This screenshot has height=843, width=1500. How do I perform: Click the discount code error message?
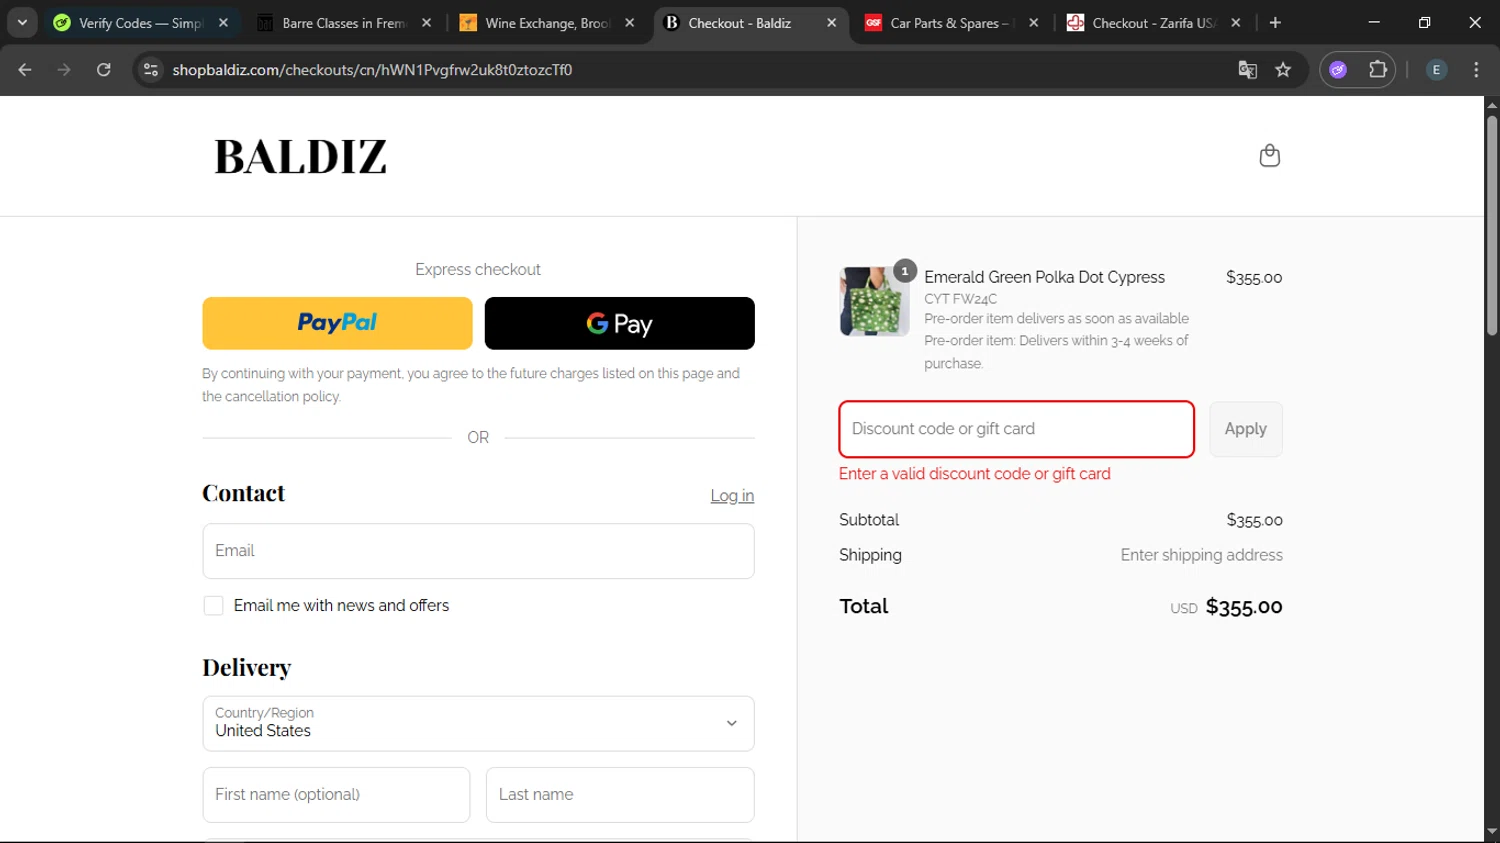[x=974, y=474]
